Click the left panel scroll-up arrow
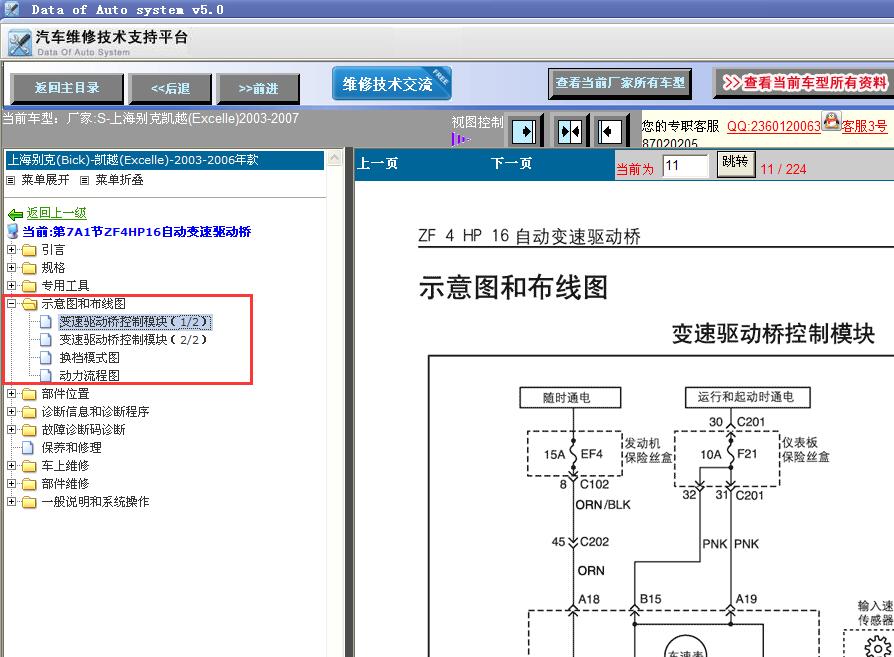Viewport: 894px width, 657px height. coord(335,158)
